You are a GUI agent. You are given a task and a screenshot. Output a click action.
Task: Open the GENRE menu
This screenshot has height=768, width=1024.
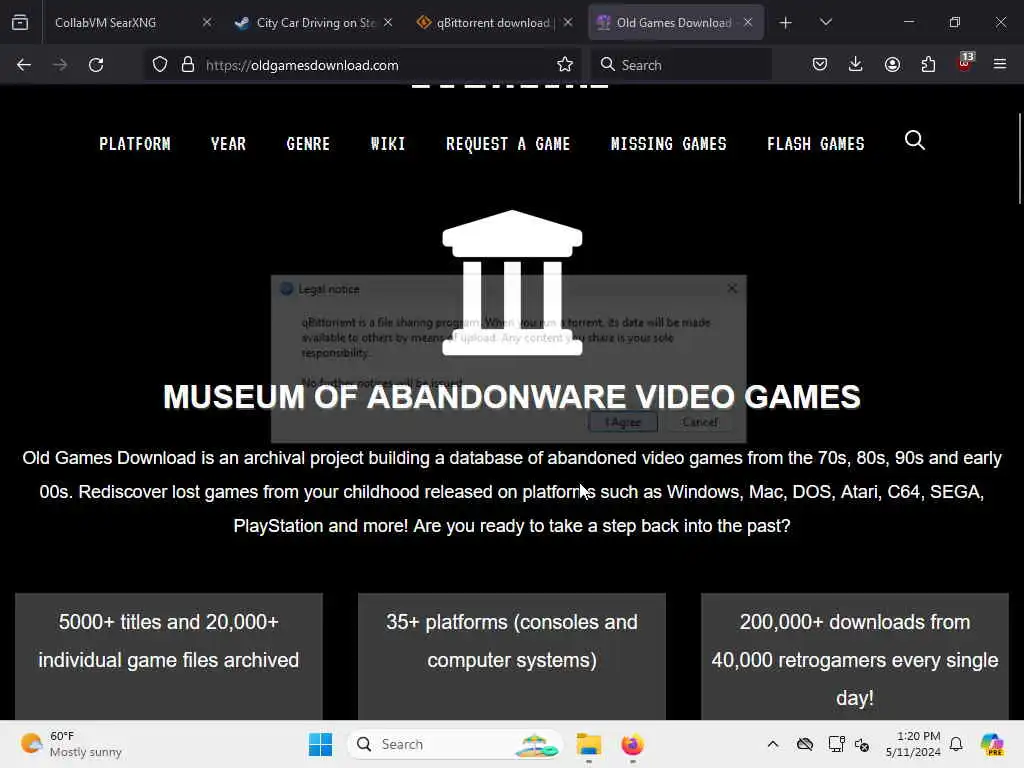(308, 144)
